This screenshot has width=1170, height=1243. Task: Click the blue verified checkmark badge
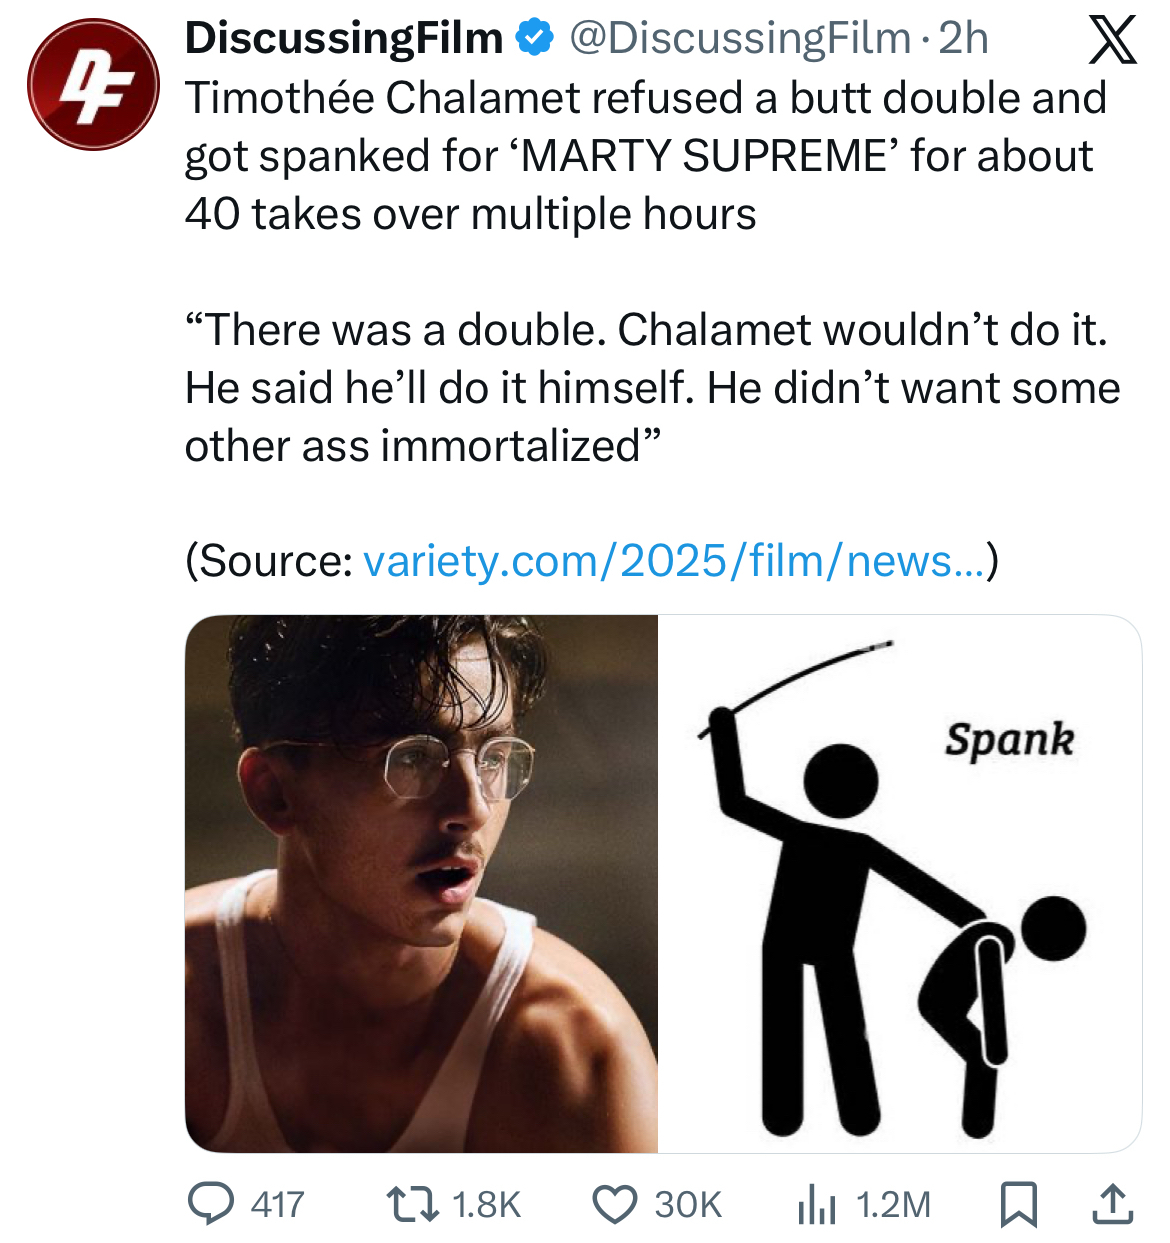point(534,38)
